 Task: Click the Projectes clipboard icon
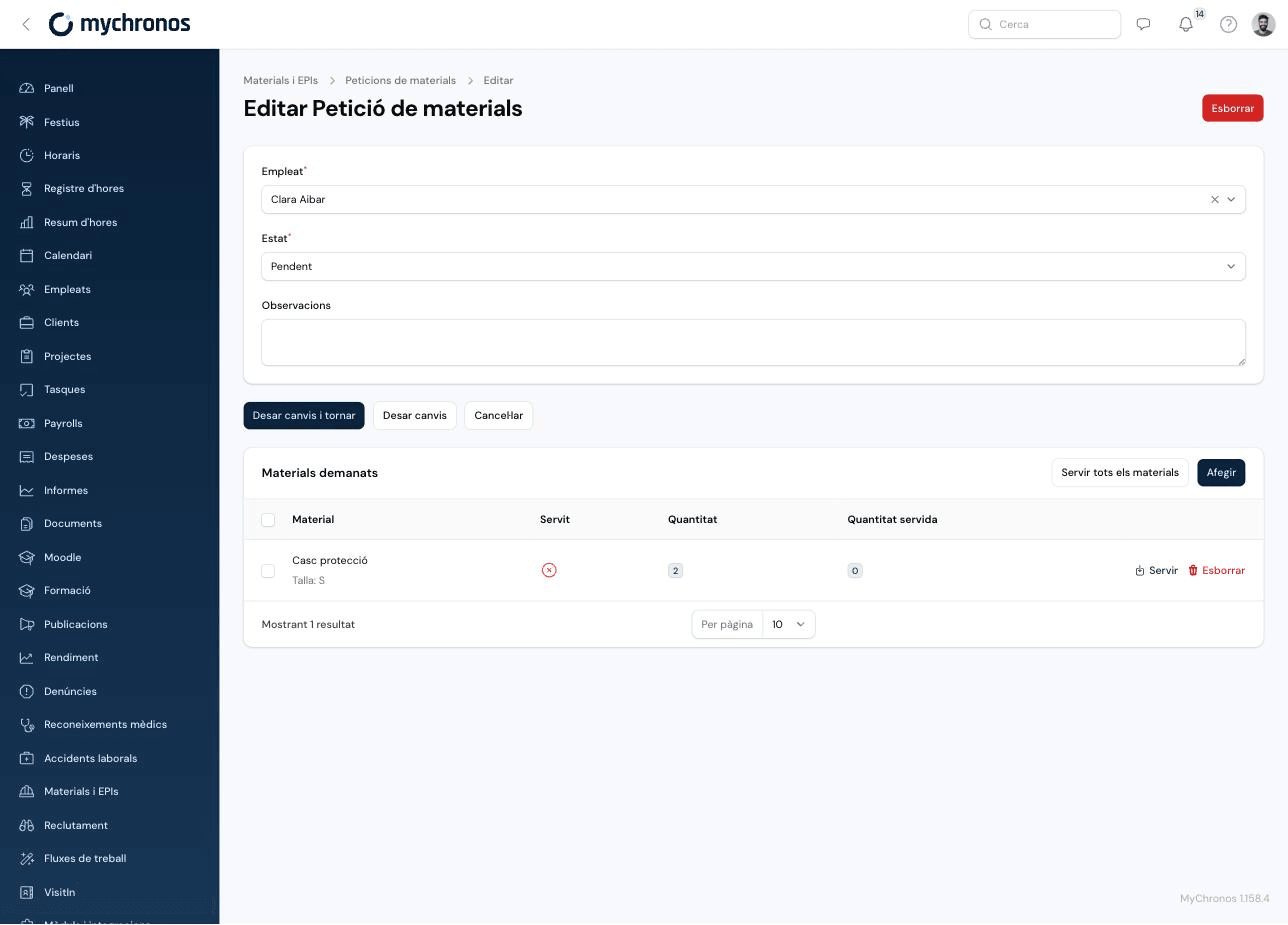(x=27, y=356)
